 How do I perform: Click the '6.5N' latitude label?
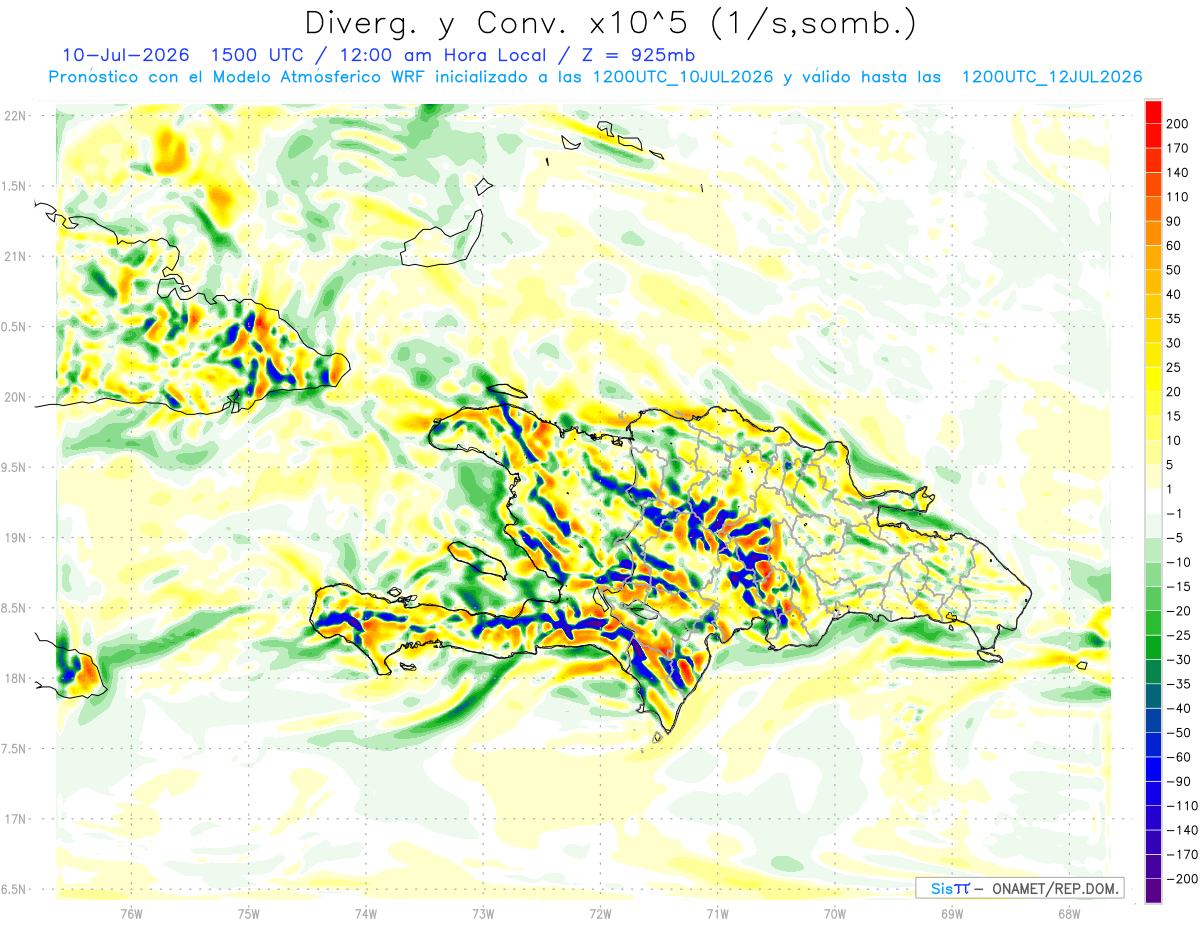point(14,889)
